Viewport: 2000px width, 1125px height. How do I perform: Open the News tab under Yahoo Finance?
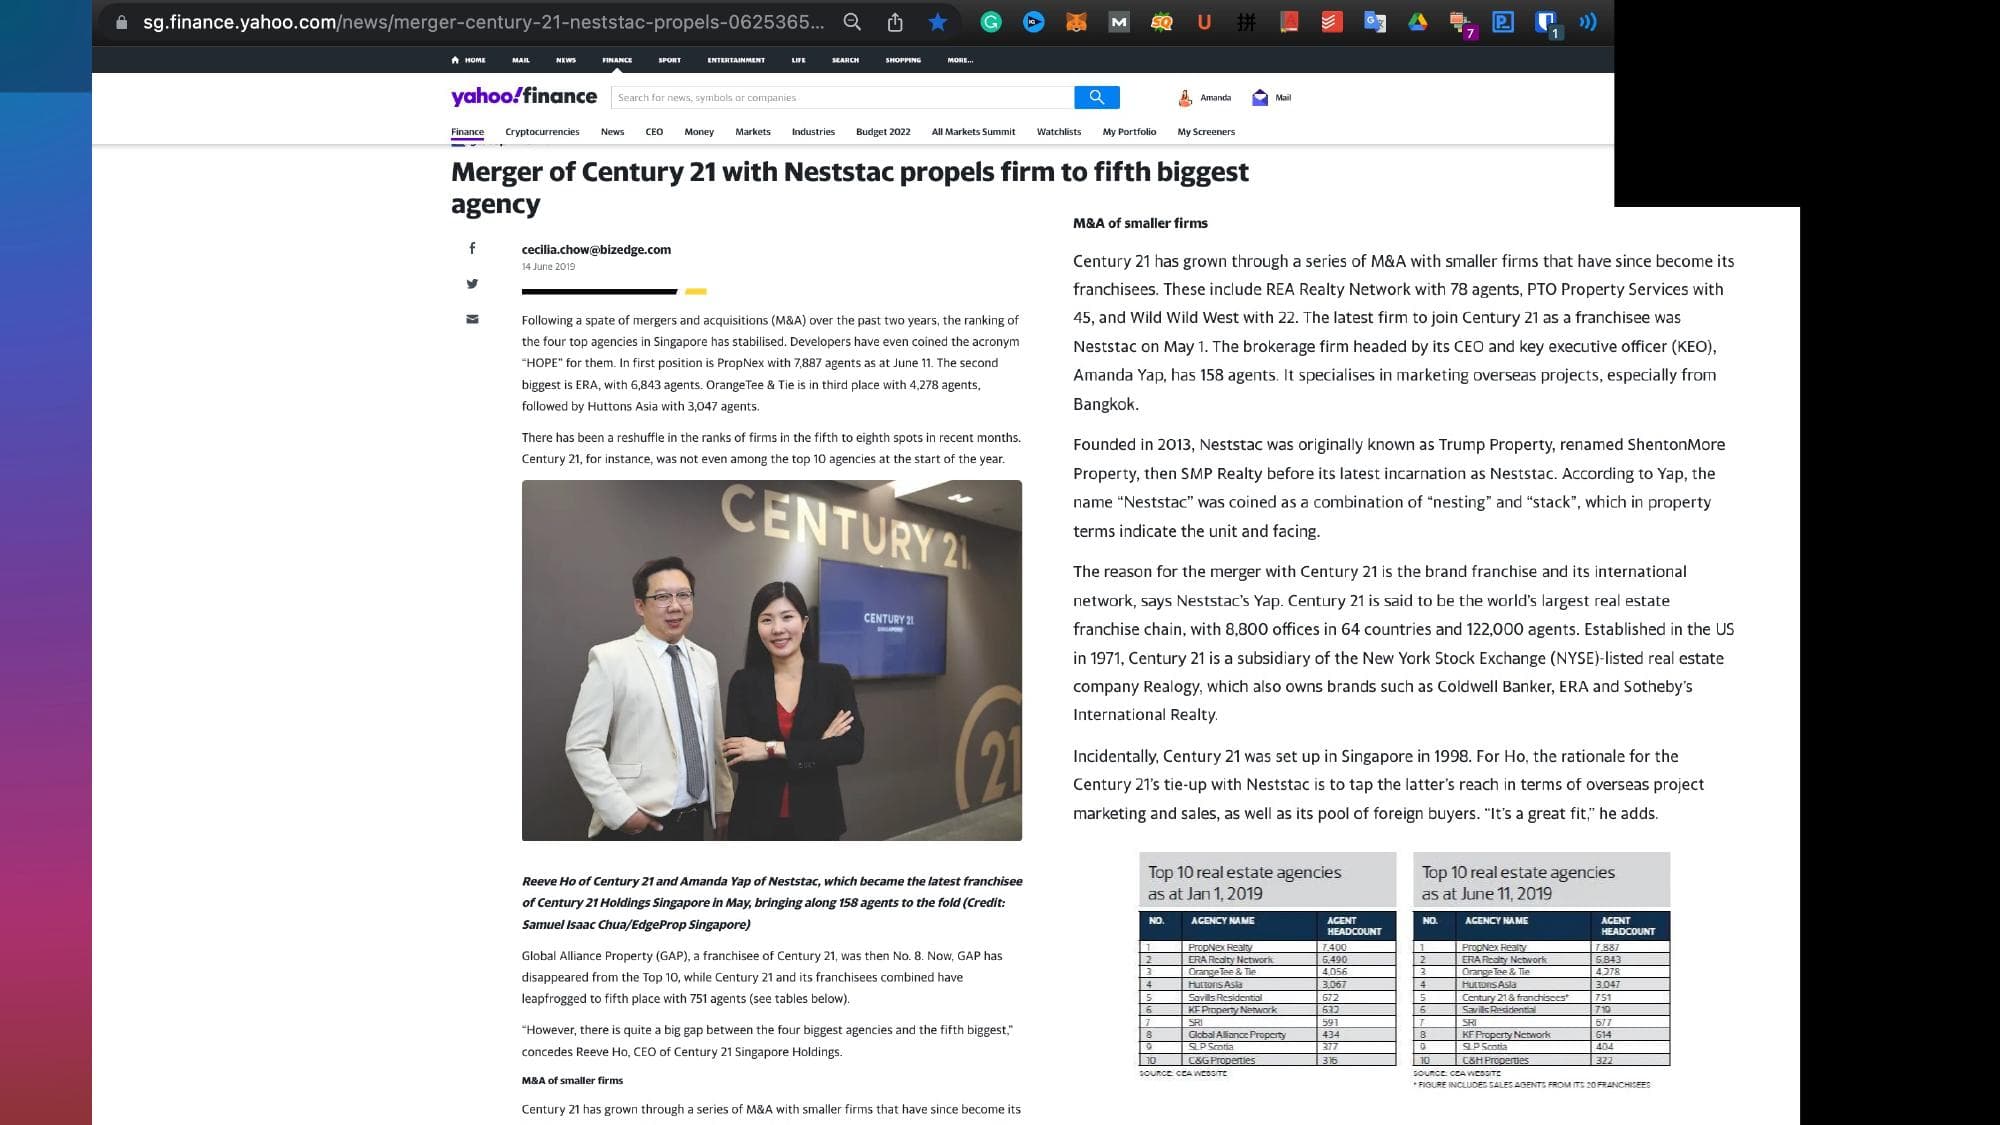(612, 132)
